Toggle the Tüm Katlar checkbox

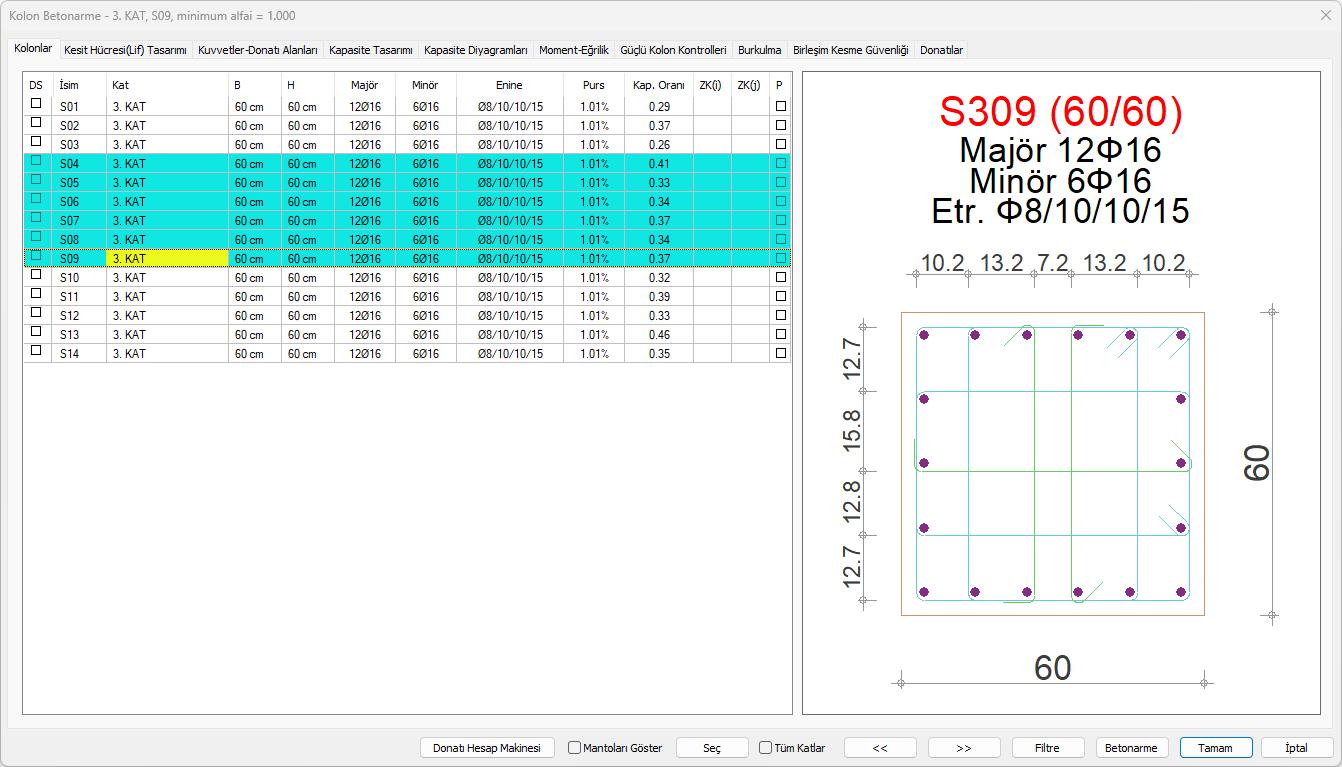tap(766, 748)
